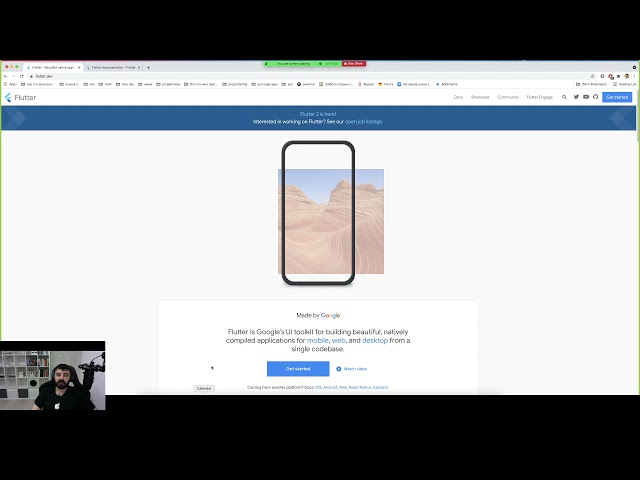The image size is (640, 480).
Task: Click the red Stop Share button
Action: (353, 64)
